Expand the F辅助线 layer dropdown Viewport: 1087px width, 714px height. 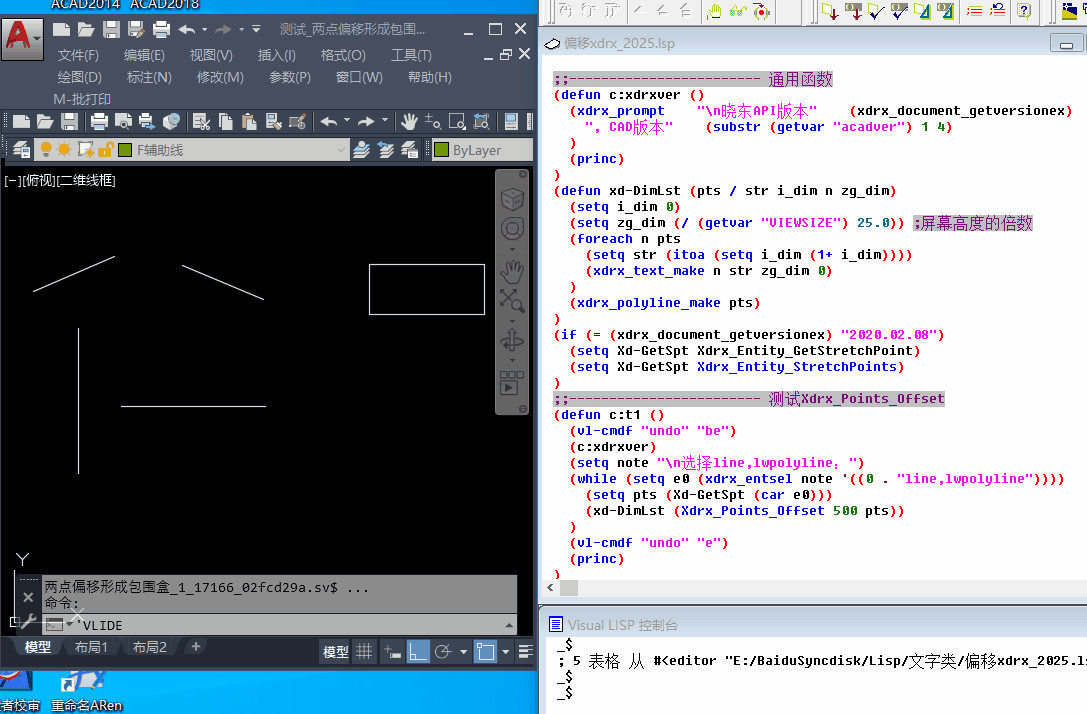(341, 150)
